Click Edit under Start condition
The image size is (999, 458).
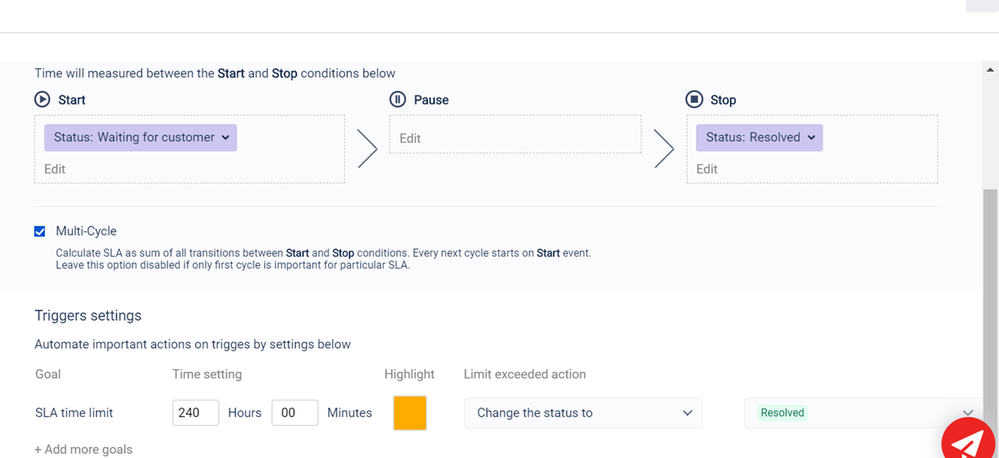pyautogui.click(x=55, y=169)
